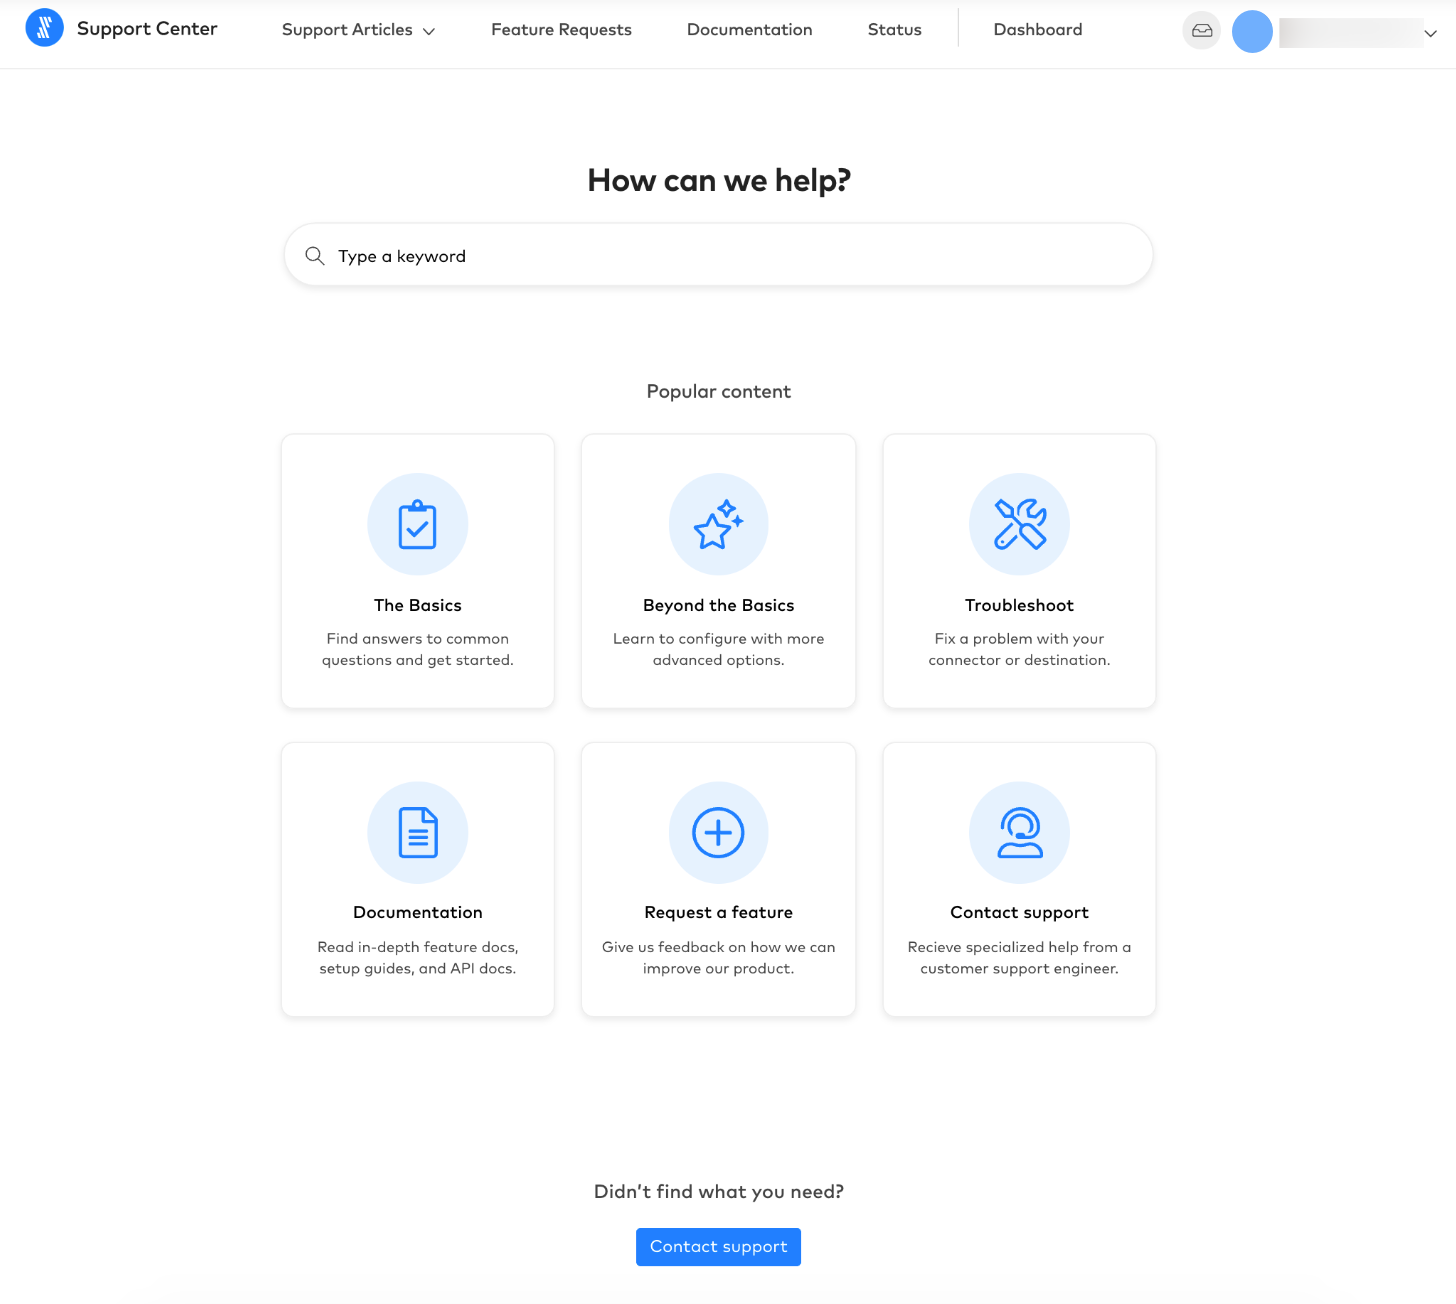Screen dimensions: 1456x1304
Task: Click the Support Center title text
Action: pos(147,29)
